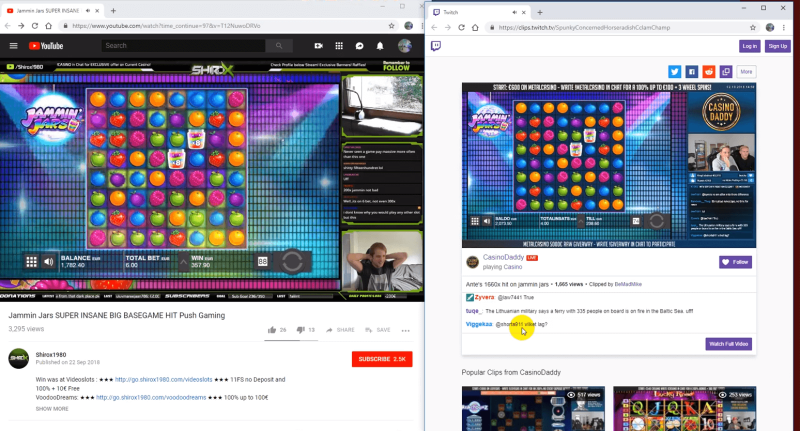Click the YouTube create video camera icon
800x431 pixels.
point(318,46)
